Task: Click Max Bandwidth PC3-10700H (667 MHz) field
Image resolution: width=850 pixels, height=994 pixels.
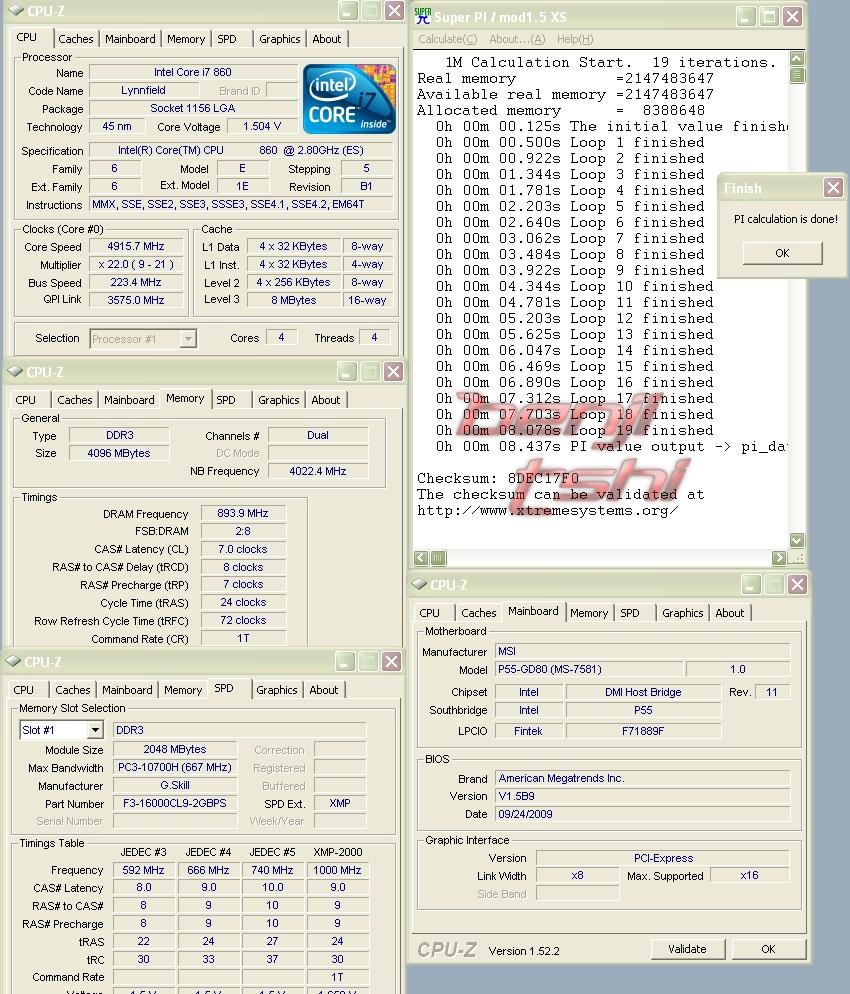Action: coord(174,767)
